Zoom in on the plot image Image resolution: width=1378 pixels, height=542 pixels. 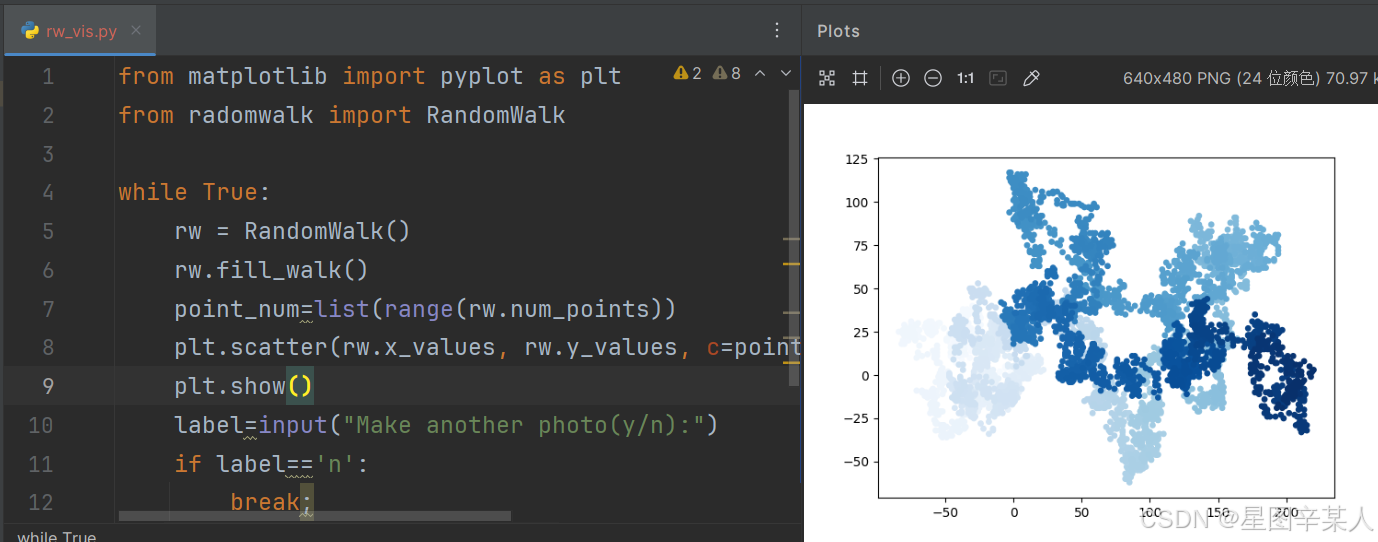[x=901, y=78]
